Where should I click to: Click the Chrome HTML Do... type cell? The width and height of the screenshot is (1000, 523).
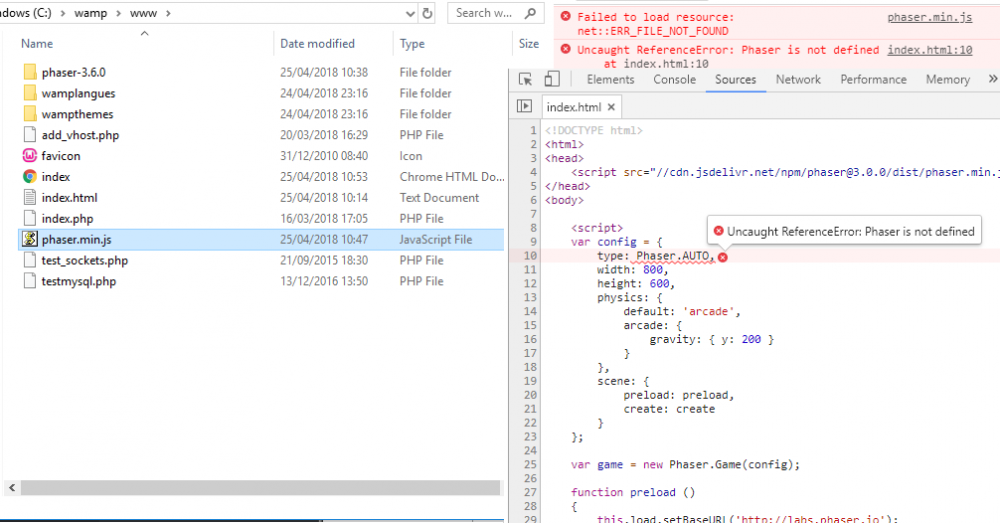click(x=452, y=177)
